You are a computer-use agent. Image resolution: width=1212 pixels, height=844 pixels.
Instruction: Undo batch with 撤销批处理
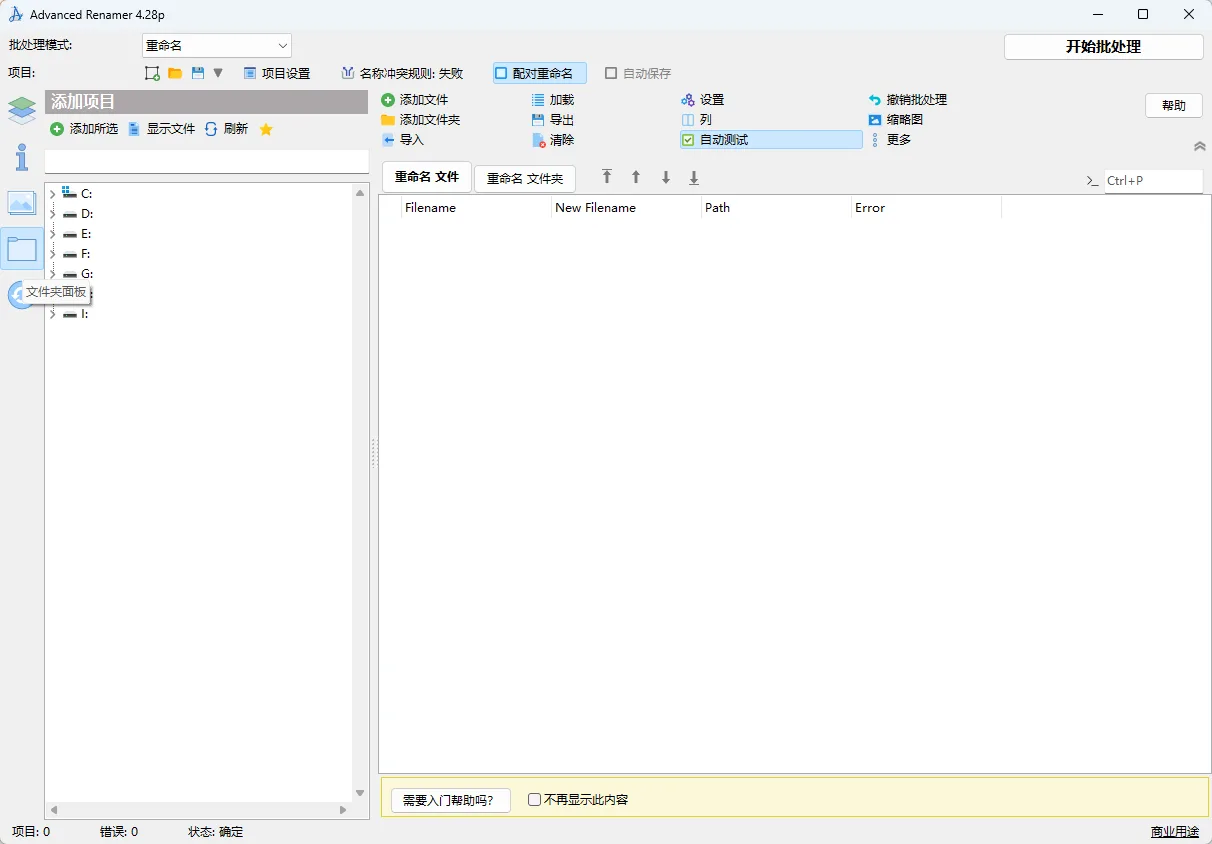pyautogui.click(x=908, y=100)
